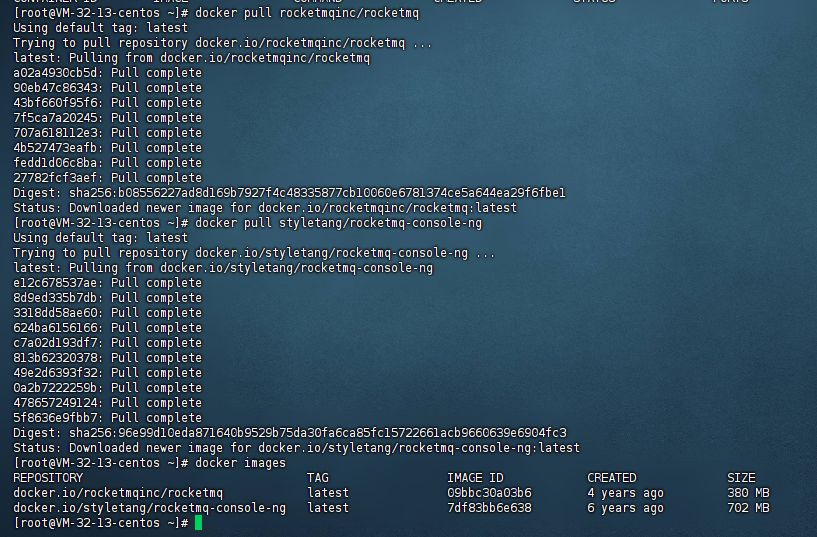
Task: Click the TAG column header
Action: point(318,478)
